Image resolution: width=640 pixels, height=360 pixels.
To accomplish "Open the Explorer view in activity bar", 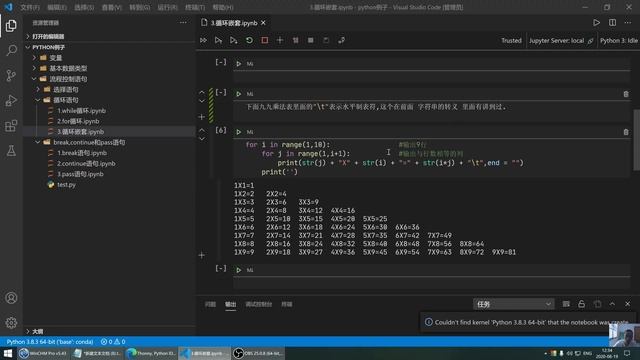I will [x=11, y=26].
